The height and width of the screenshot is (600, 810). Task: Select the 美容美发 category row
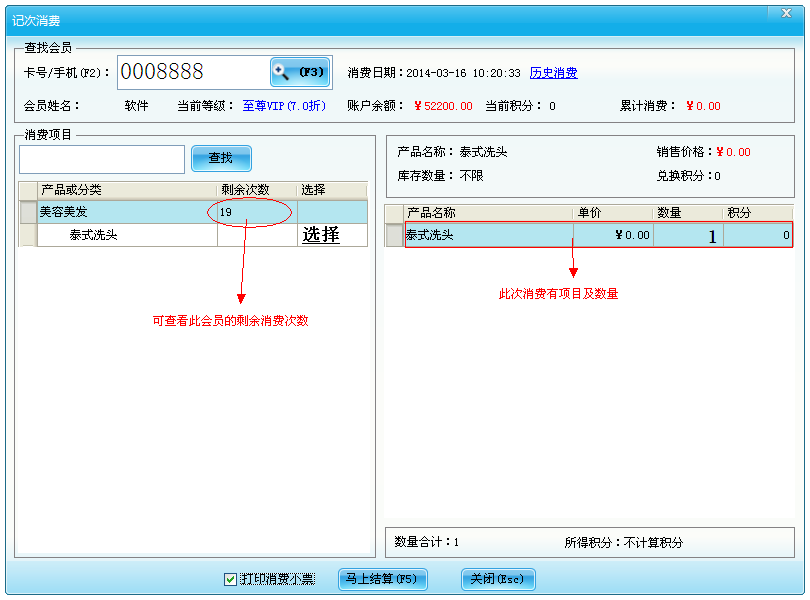[x=202, y=212]
